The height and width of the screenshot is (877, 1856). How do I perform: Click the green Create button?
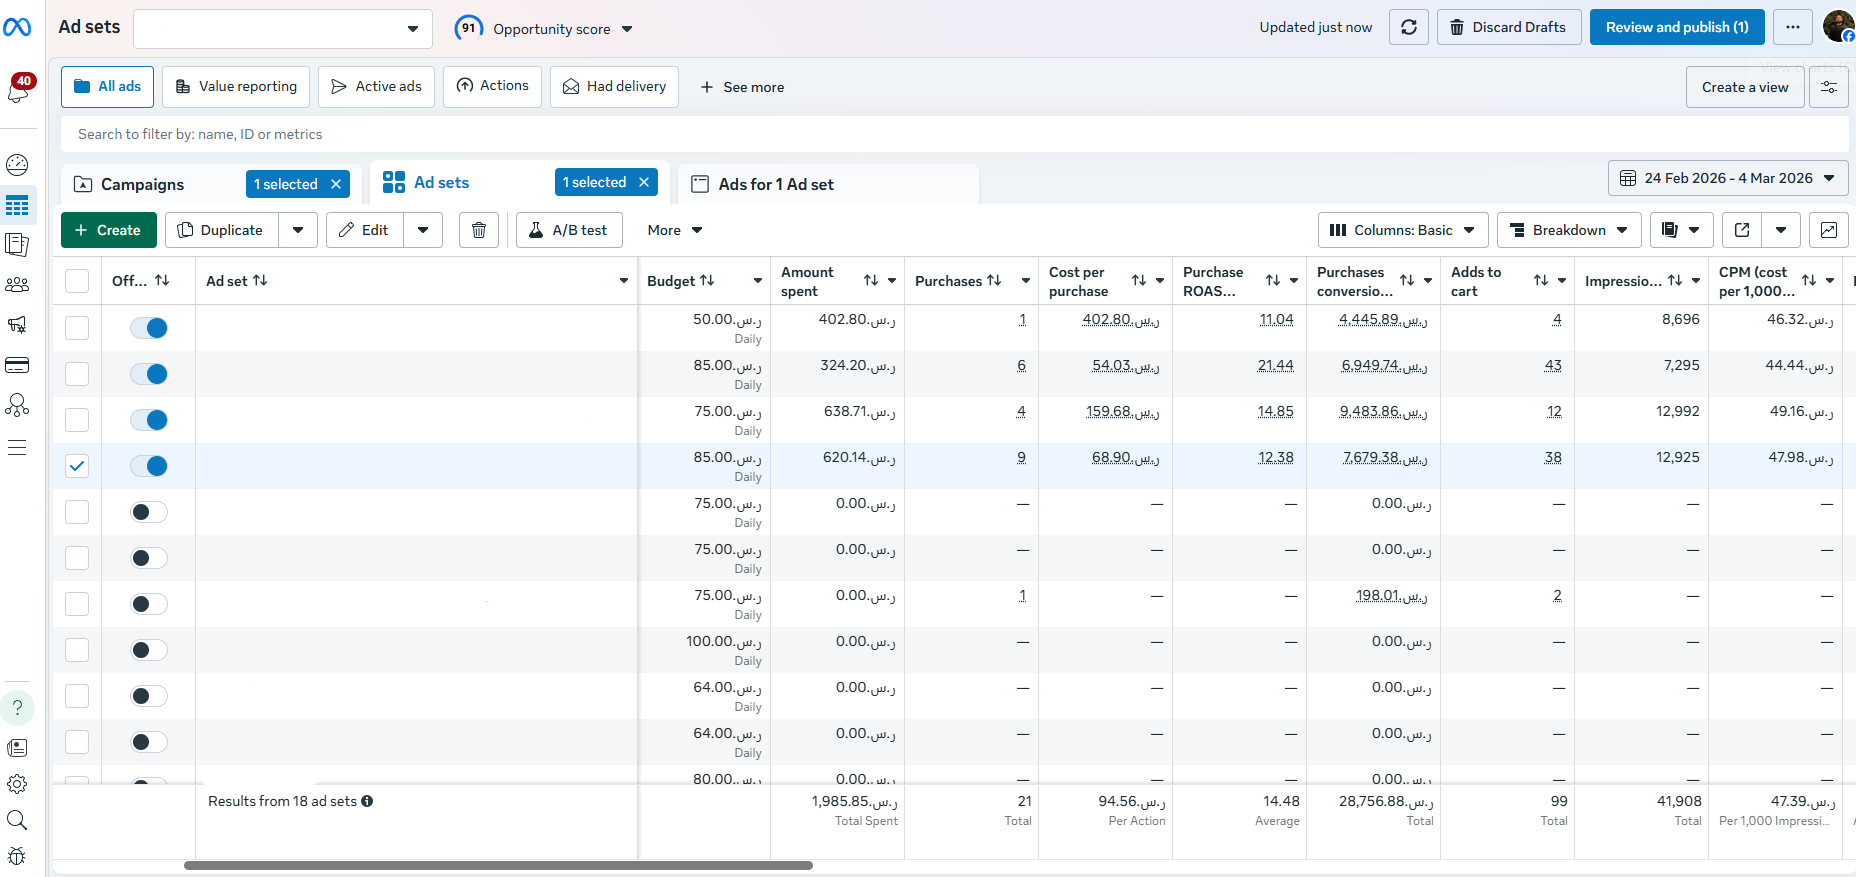(x=109, y=230)
